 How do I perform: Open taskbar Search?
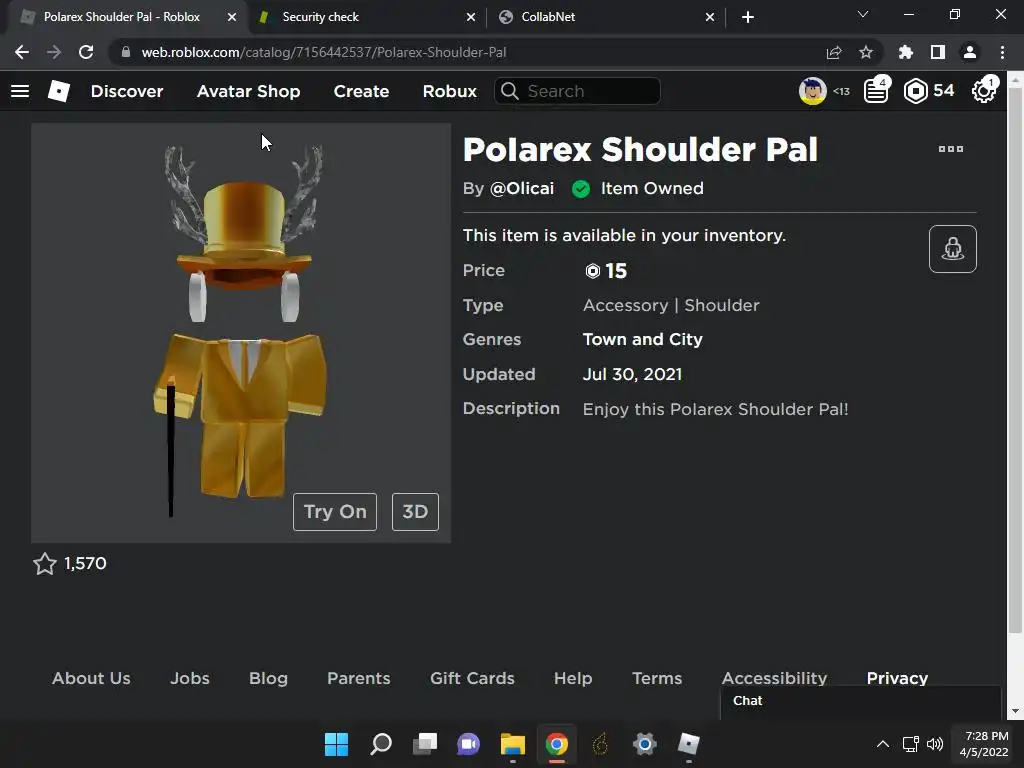coord(381,744)
